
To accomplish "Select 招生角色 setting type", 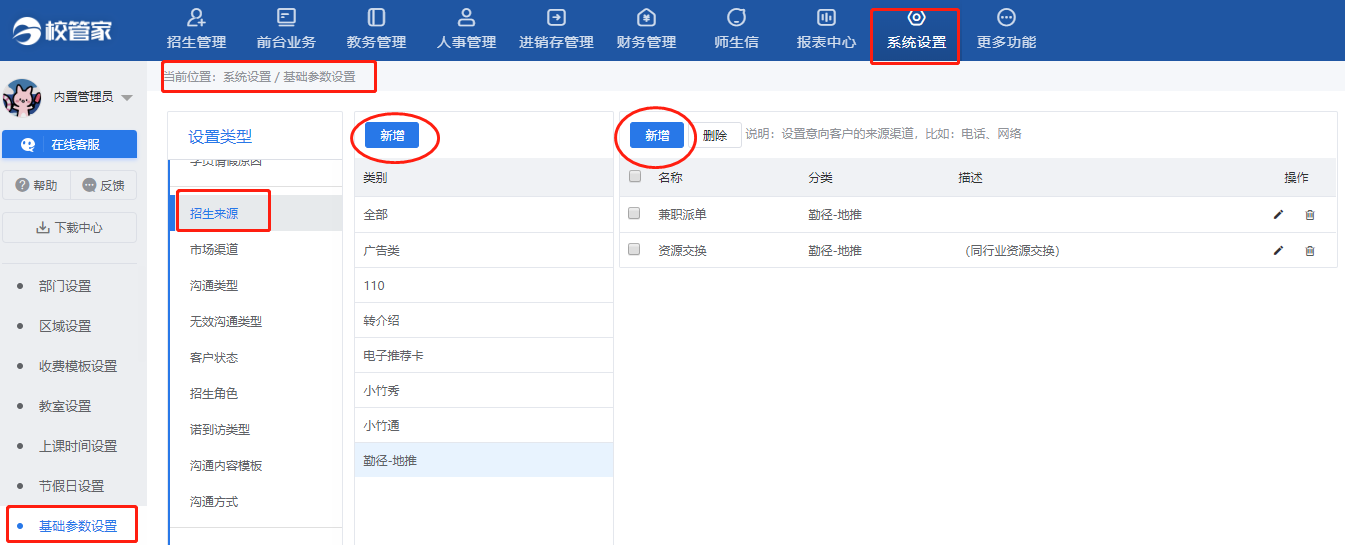I will pos(255,393).
